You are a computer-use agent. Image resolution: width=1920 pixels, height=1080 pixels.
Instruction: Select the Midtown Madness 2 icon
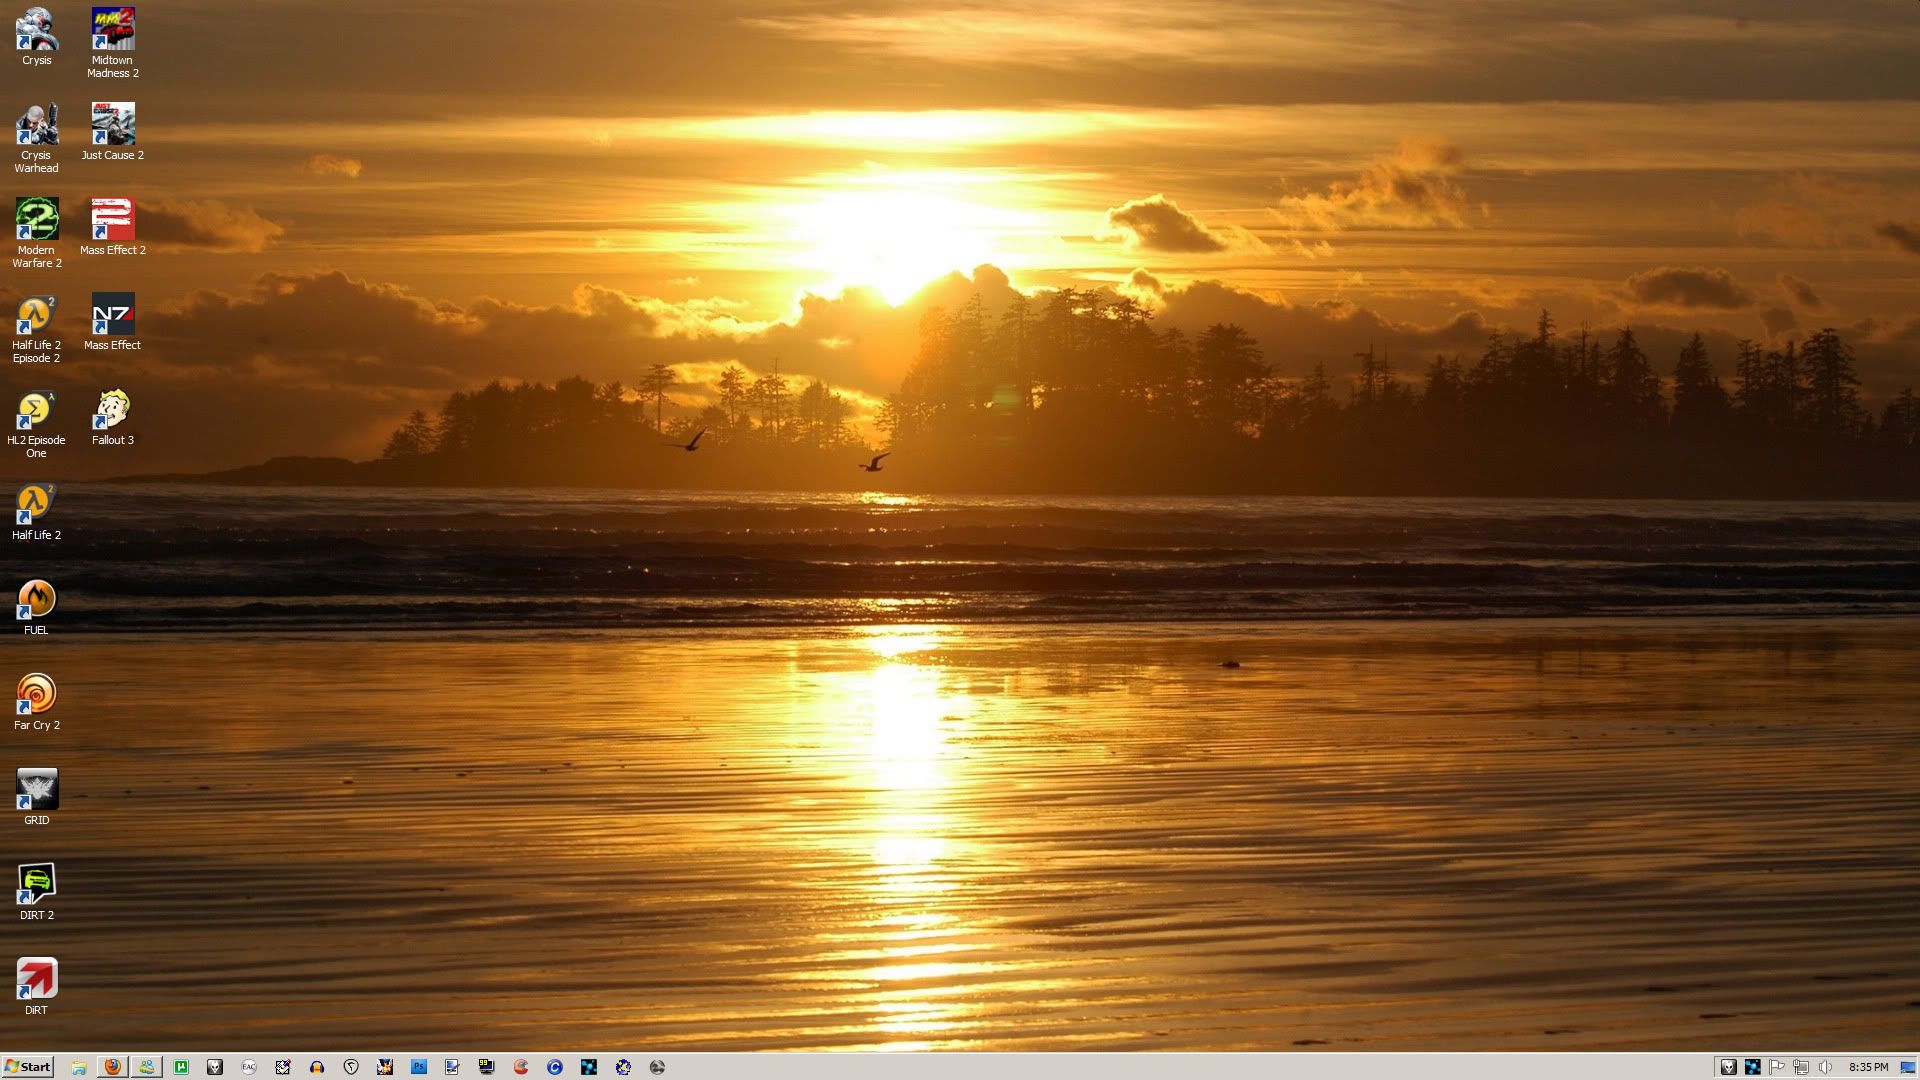112,30
